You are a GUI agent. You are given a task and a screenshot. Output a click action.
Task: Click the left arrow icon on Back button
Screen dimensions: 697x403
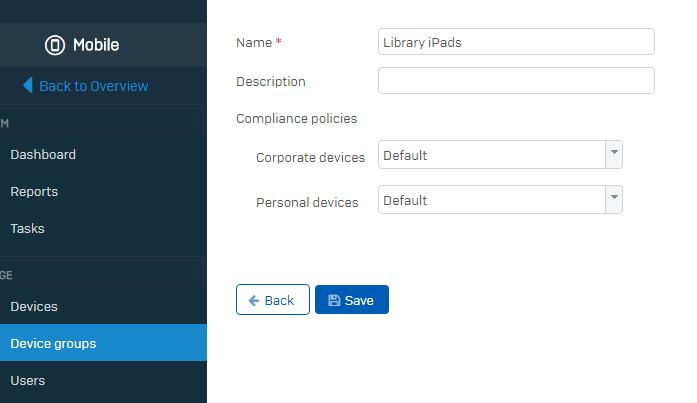pyautogui.click(x=254, y=301)
